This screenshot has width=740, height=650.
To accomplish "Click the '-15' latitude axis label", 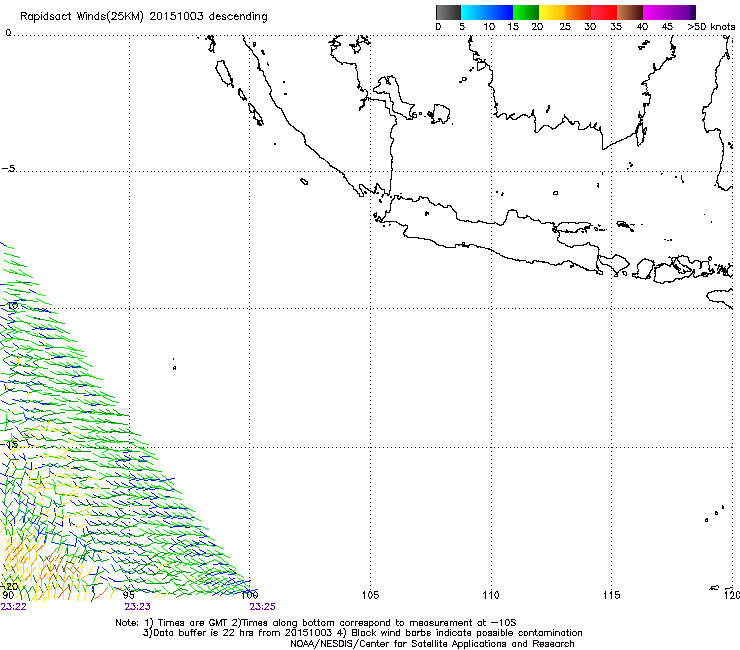I will (x=9, y=445).
